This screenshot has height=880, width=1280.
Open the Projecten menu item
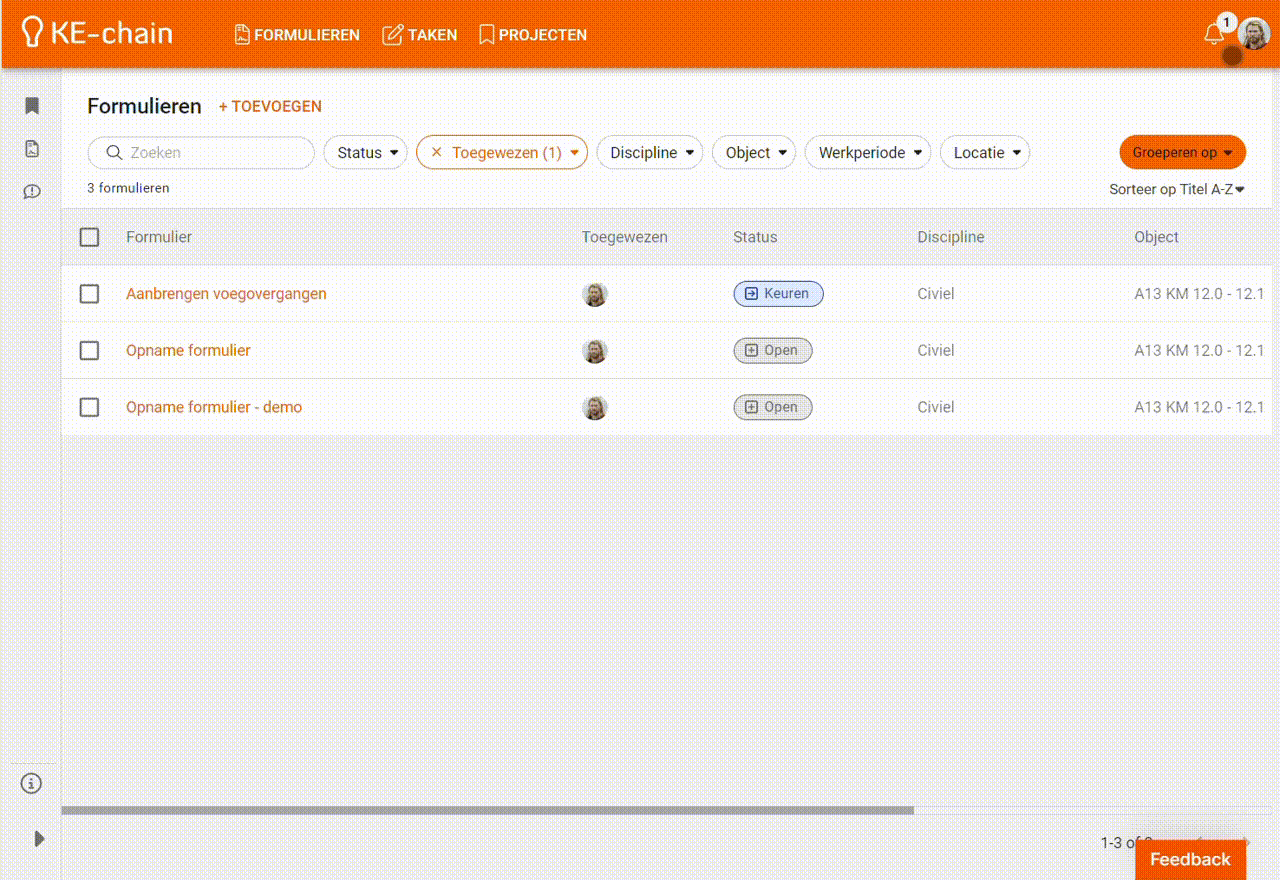[533, 35]
